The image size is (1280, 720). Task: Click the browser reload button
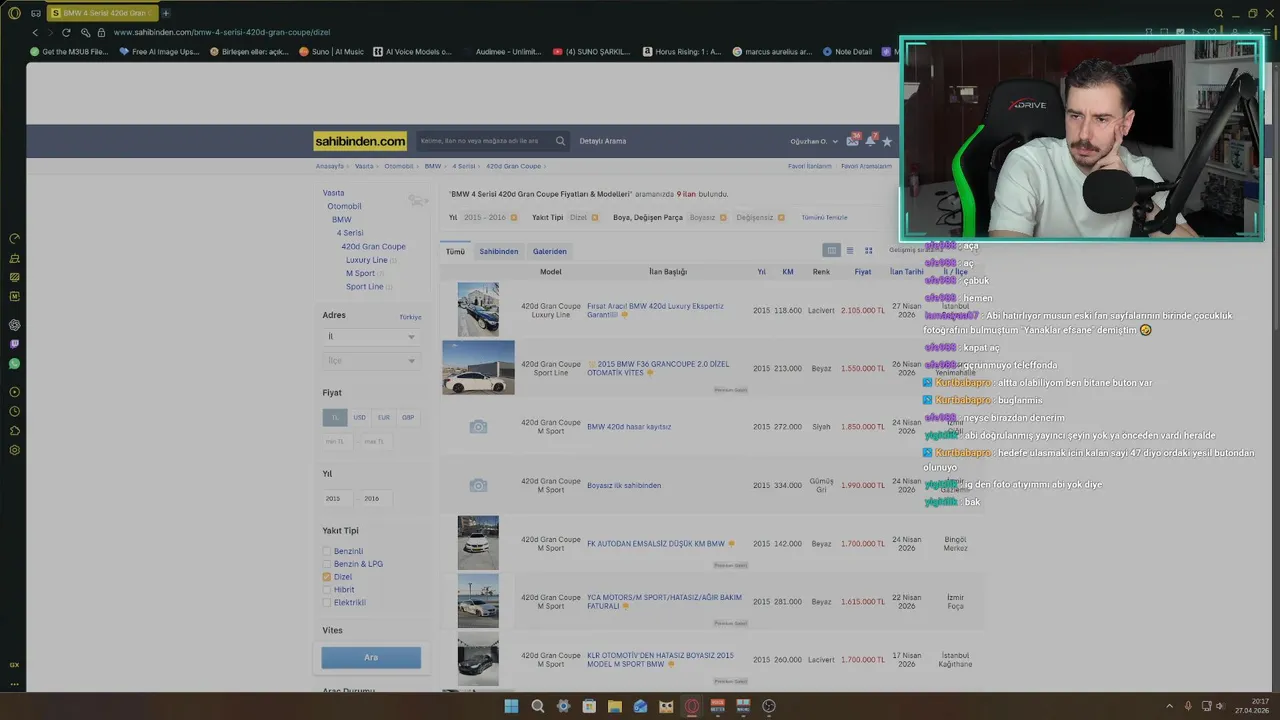point(66,32)
